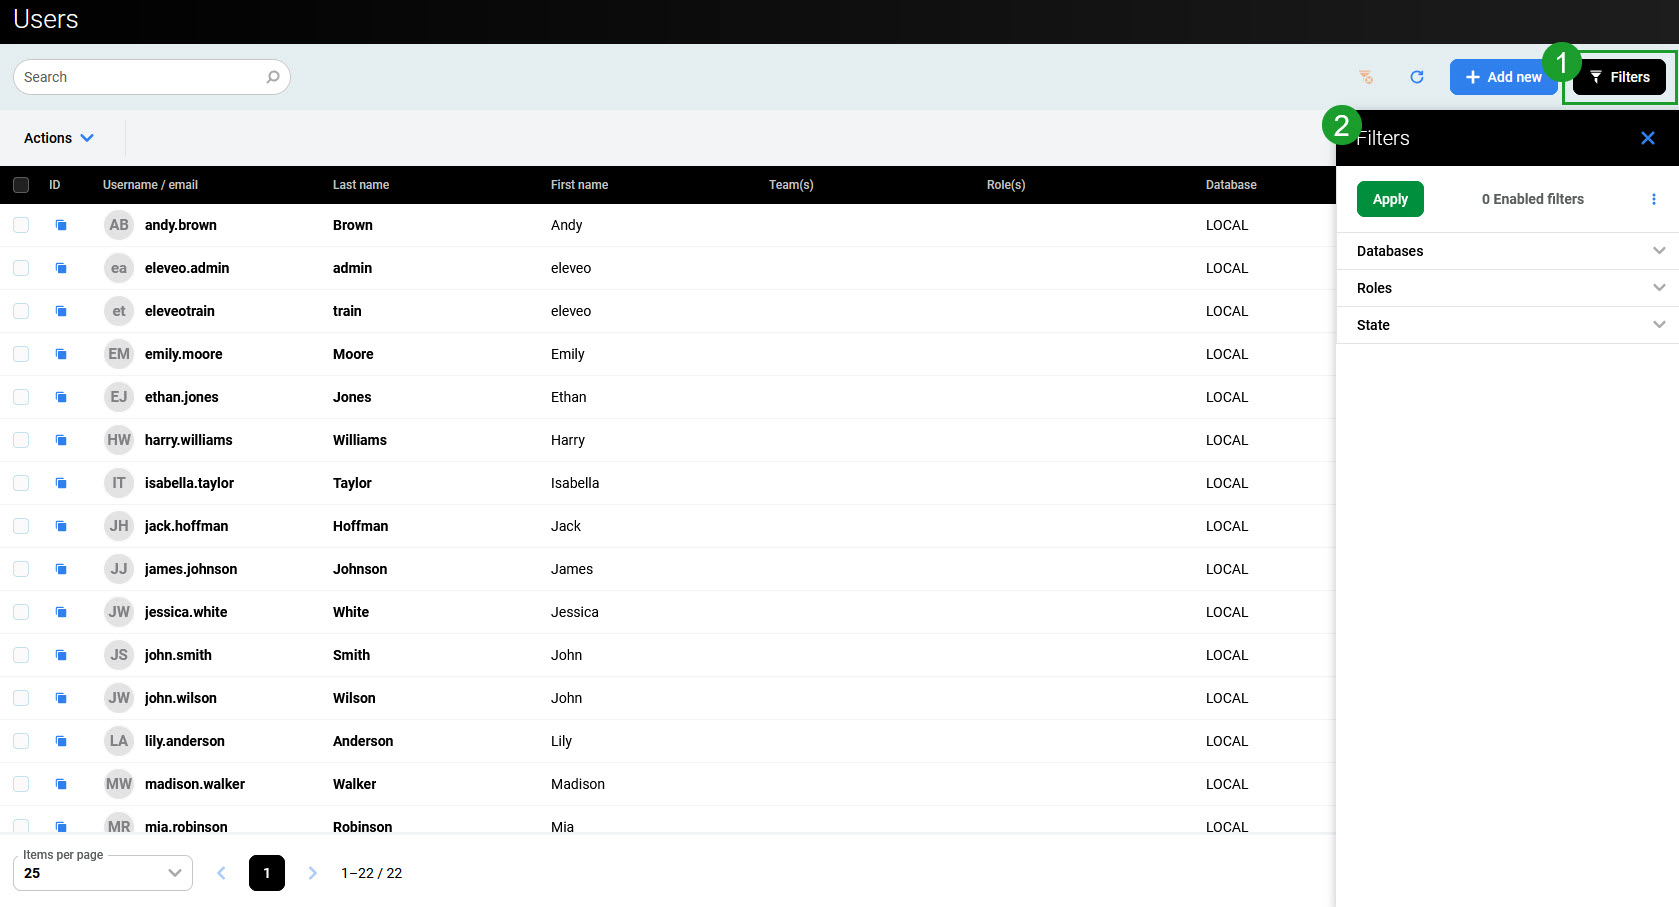Close the Filters panel with X
1679x907 pixels.
(1647, 138)
